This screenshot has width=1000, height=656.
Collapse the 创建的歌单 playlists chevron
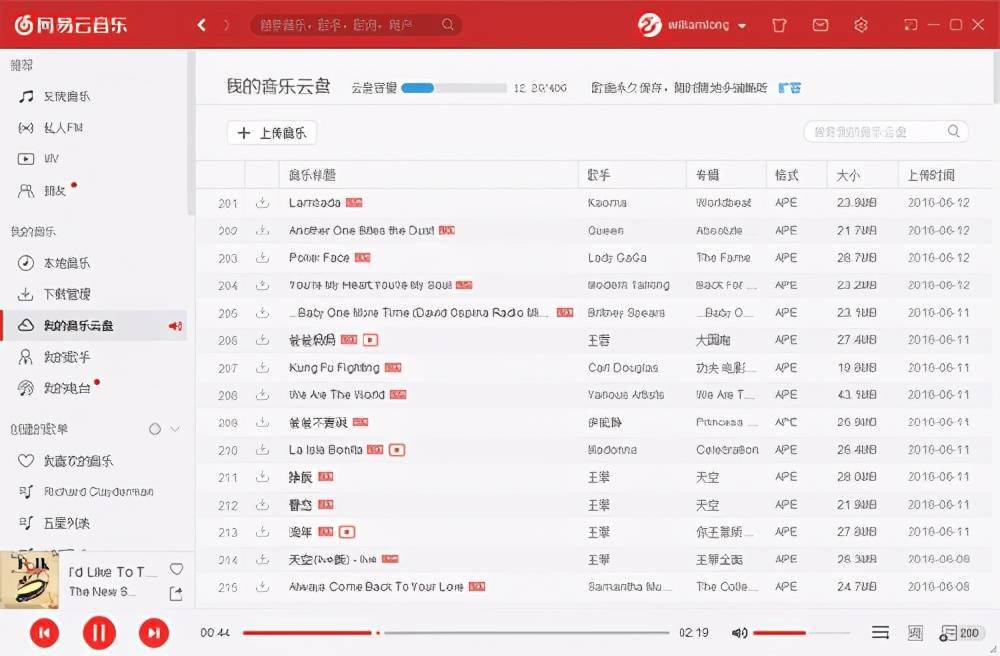click(176, 429)
